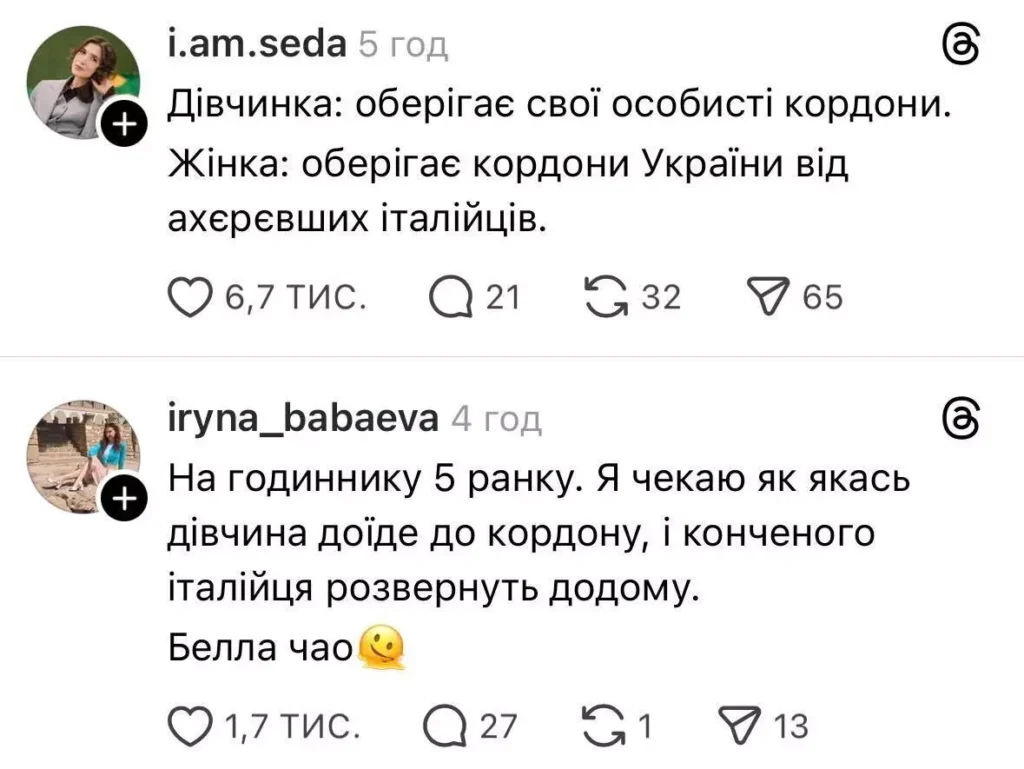This screenshot has width=1024, height=769.
Task: View i.am.seda profile picture
Action: point(82,83)
